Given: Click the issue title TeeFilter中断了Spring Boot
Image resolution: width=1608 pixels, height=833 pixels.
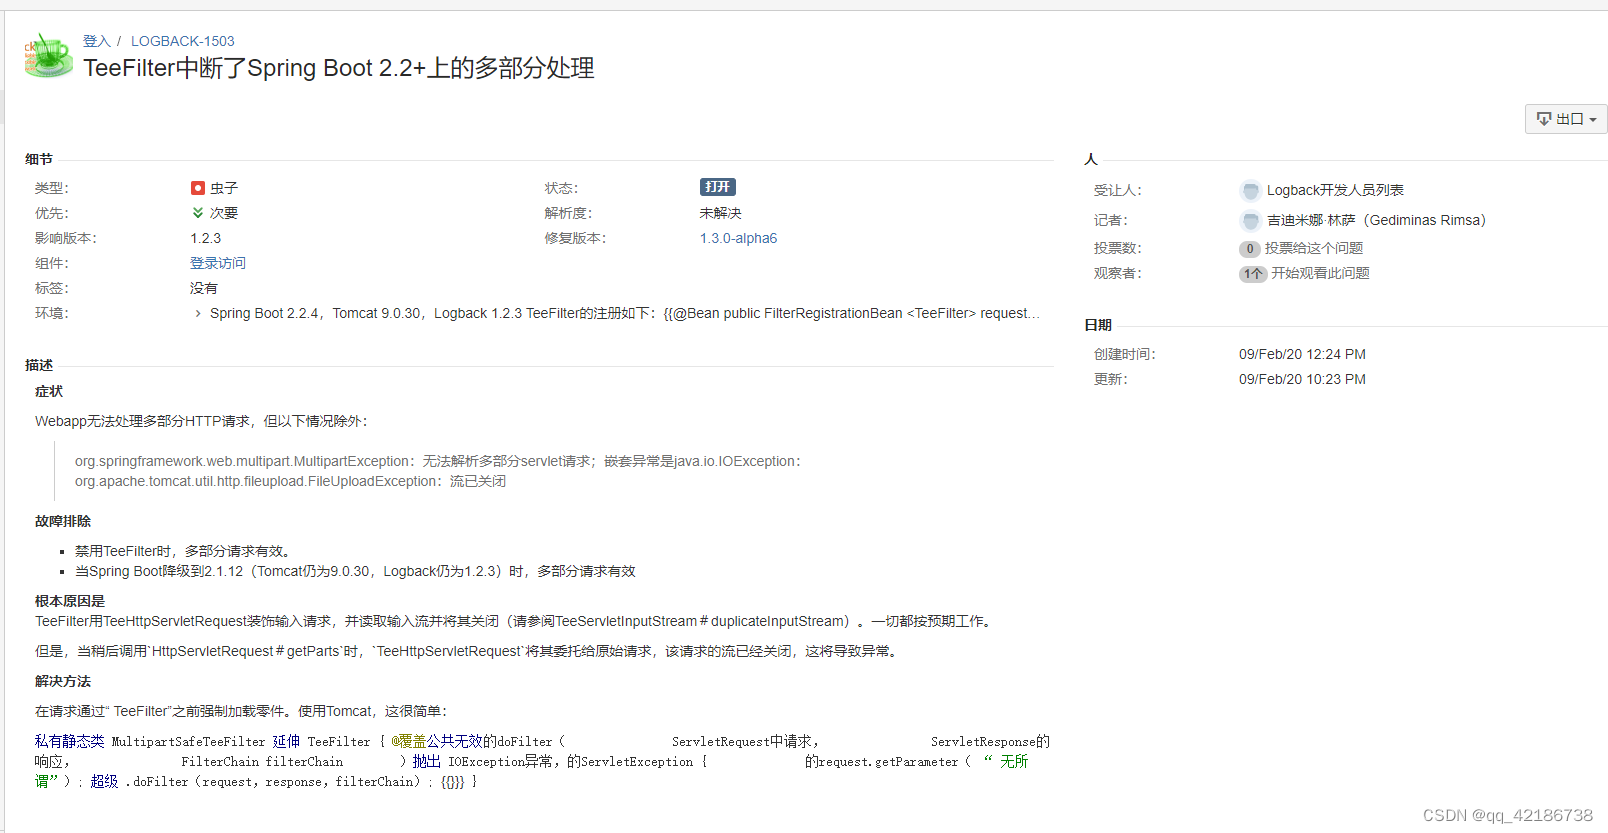Looking at the screenshot, I should (339, 68).
